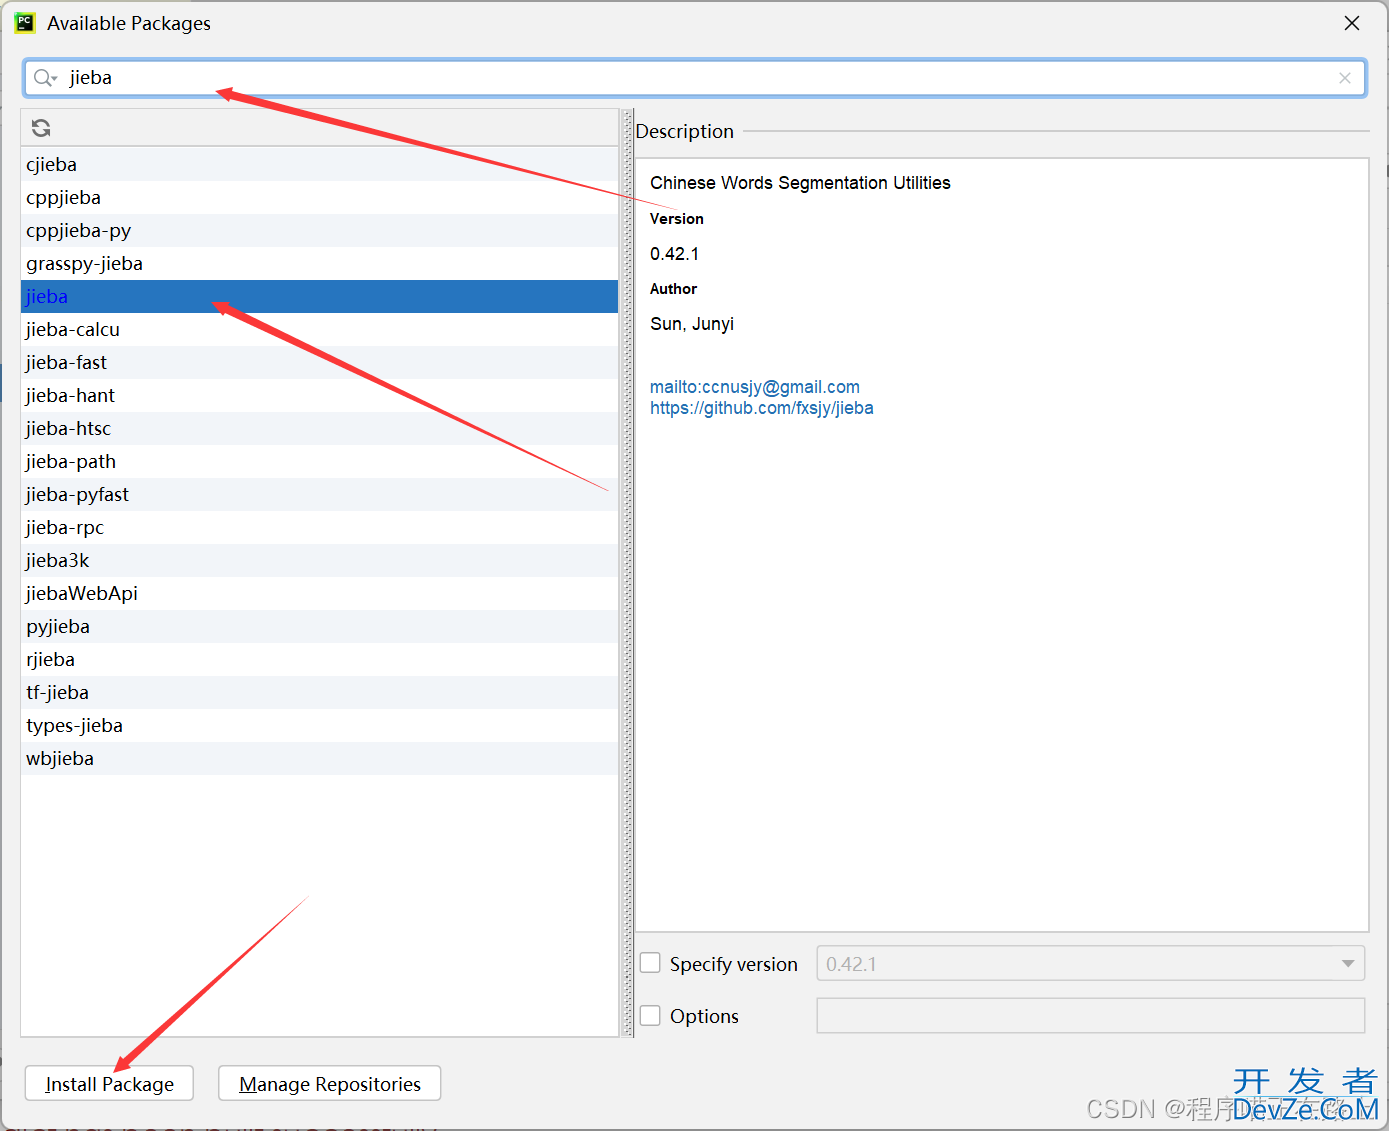Select the jieba-htsc package

click(320, 428)
